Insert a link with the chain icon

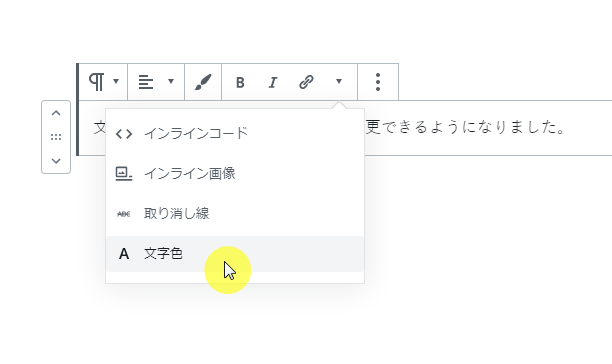point(306,82)
